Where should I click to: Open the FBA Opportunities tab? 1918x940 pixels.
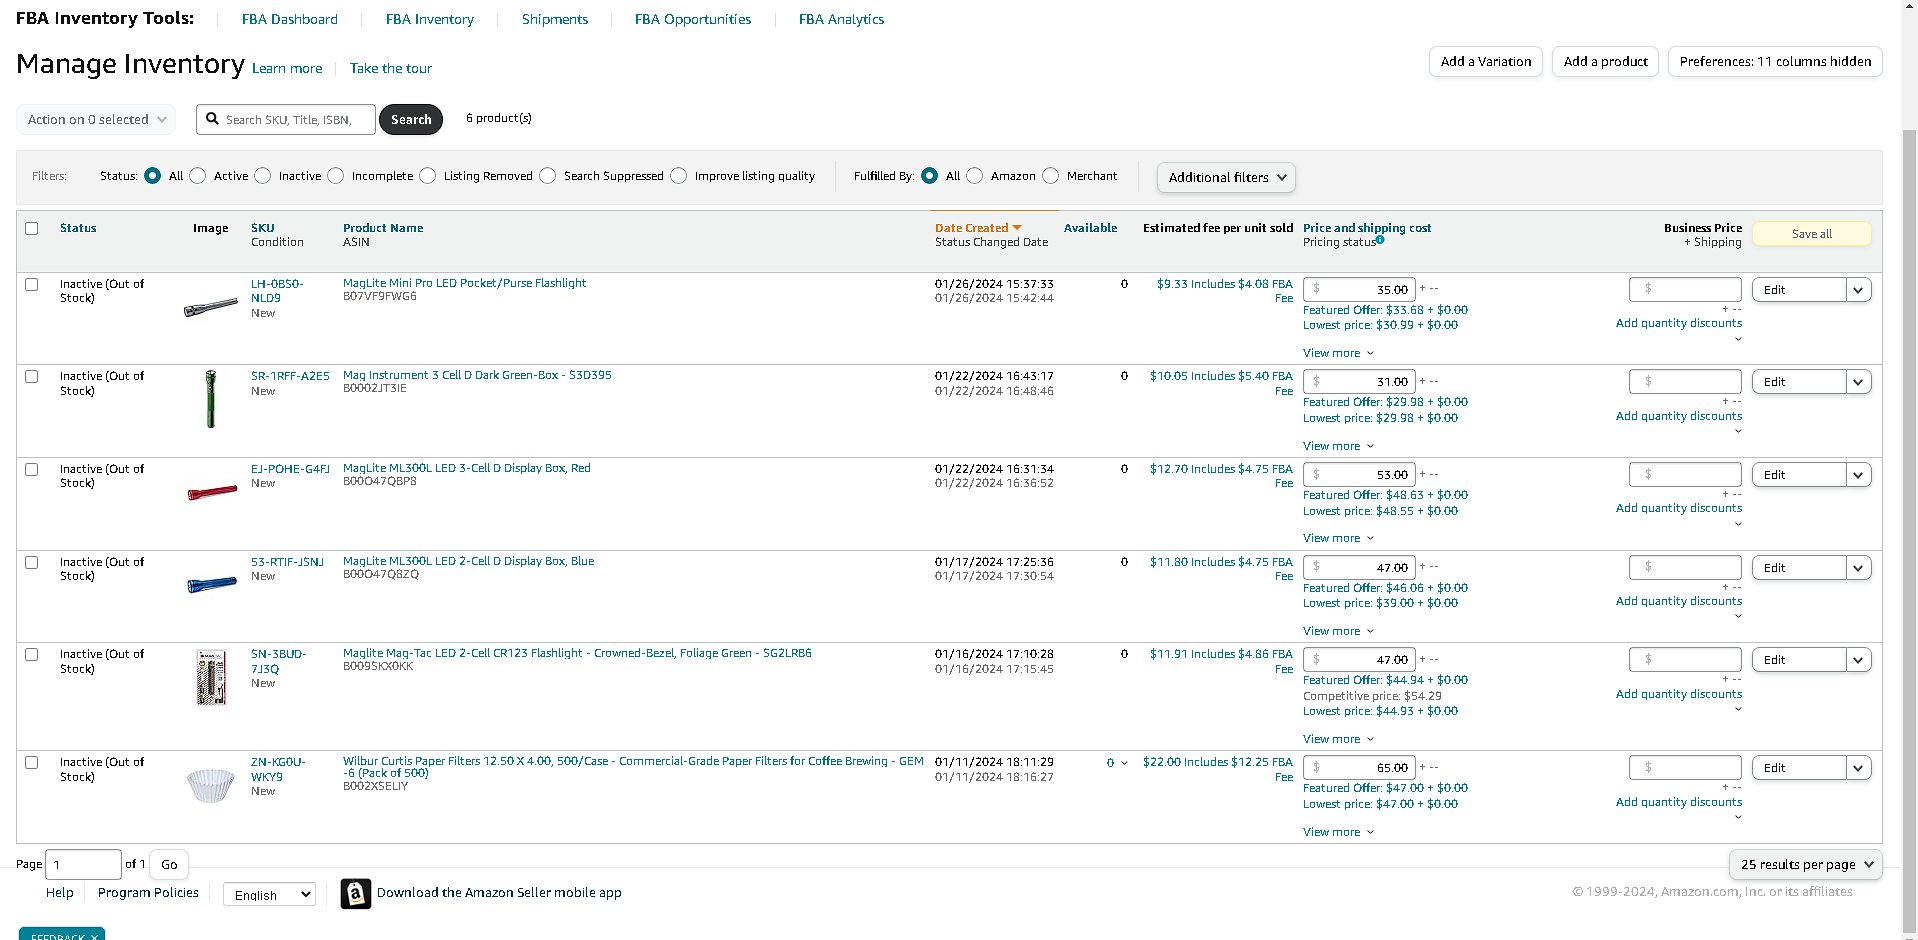click(693, 19)
